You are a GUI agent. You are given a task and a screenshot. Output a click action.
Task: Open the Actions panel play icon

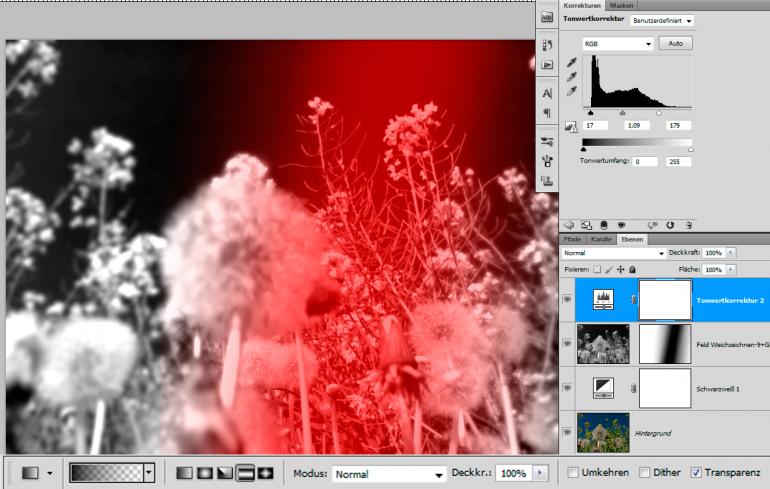coord(547,65)
